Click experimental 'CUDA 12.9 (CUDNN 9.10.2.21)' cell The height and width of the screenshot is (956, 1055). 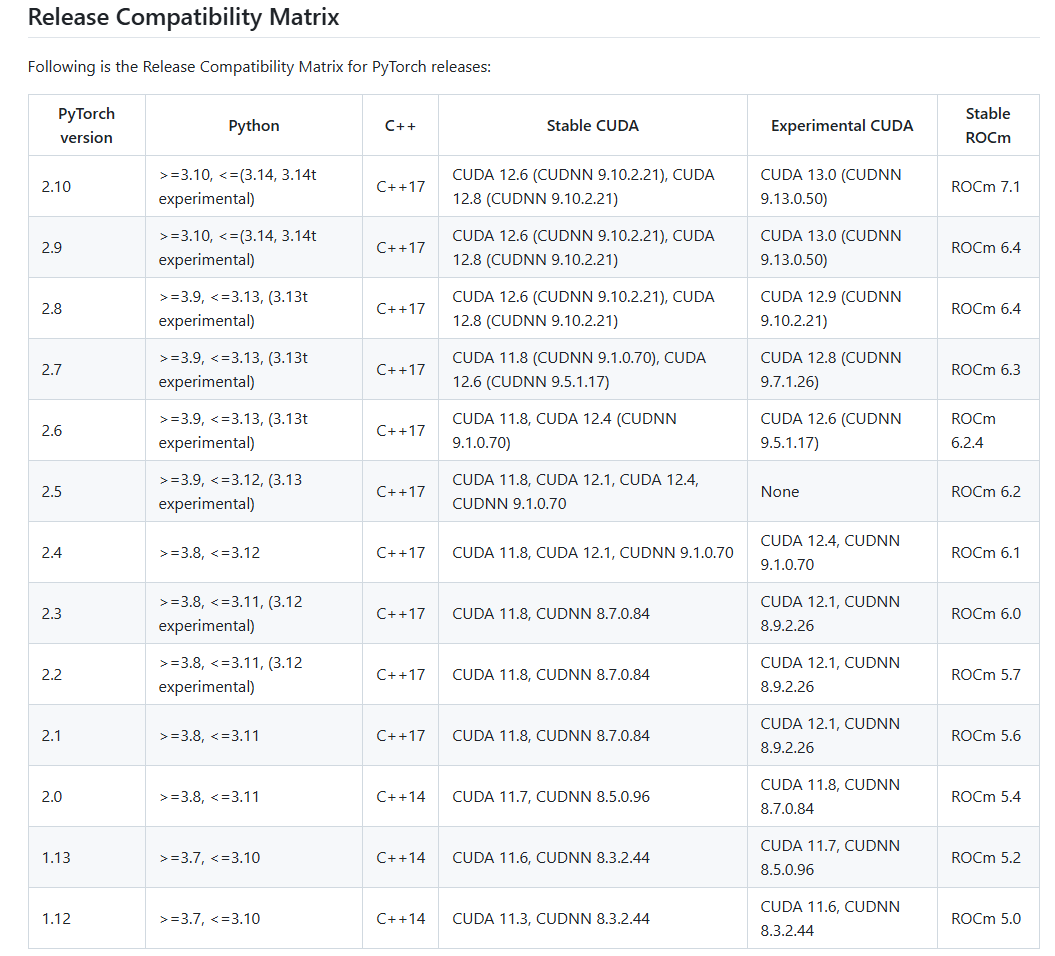click(x=842, y=308)
